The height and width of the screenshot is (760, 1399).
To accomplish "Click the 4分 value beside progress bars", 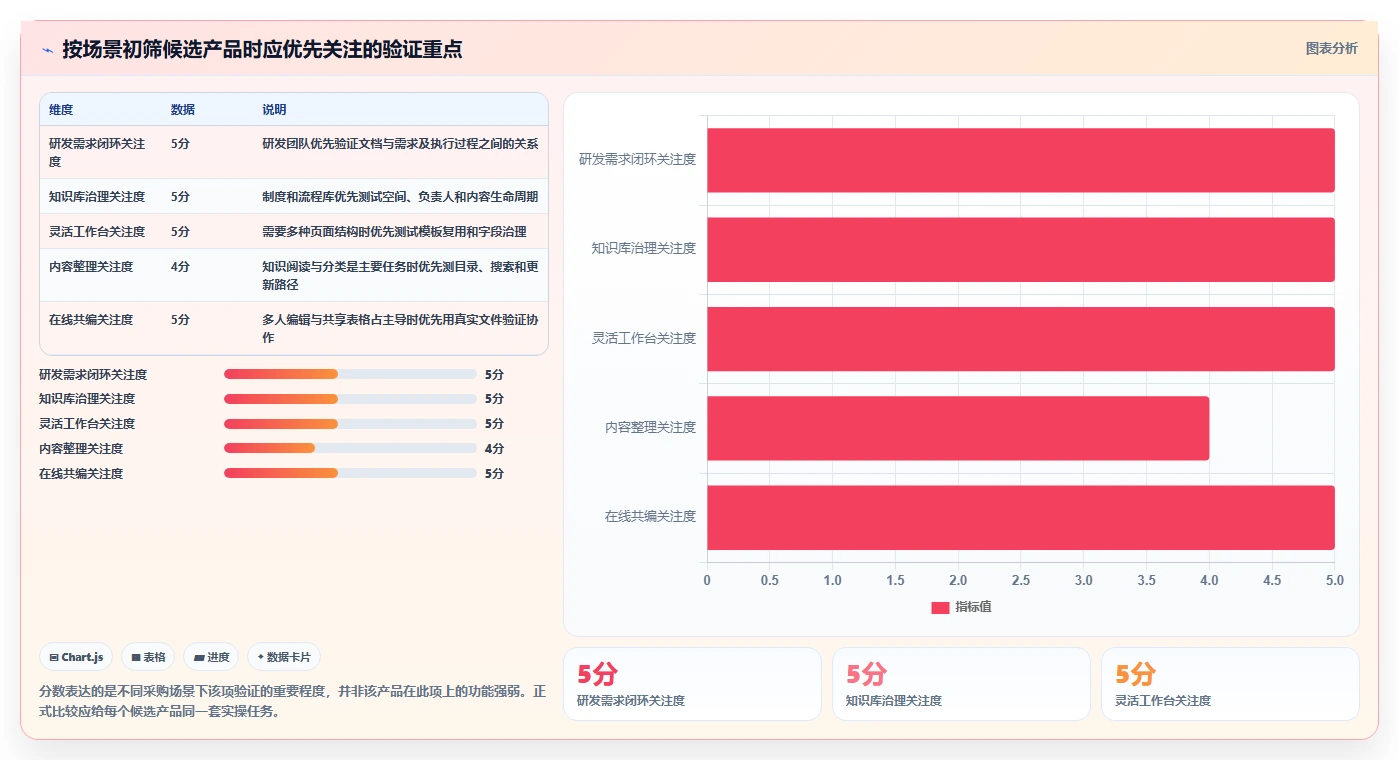I will [x=494, y=449].
